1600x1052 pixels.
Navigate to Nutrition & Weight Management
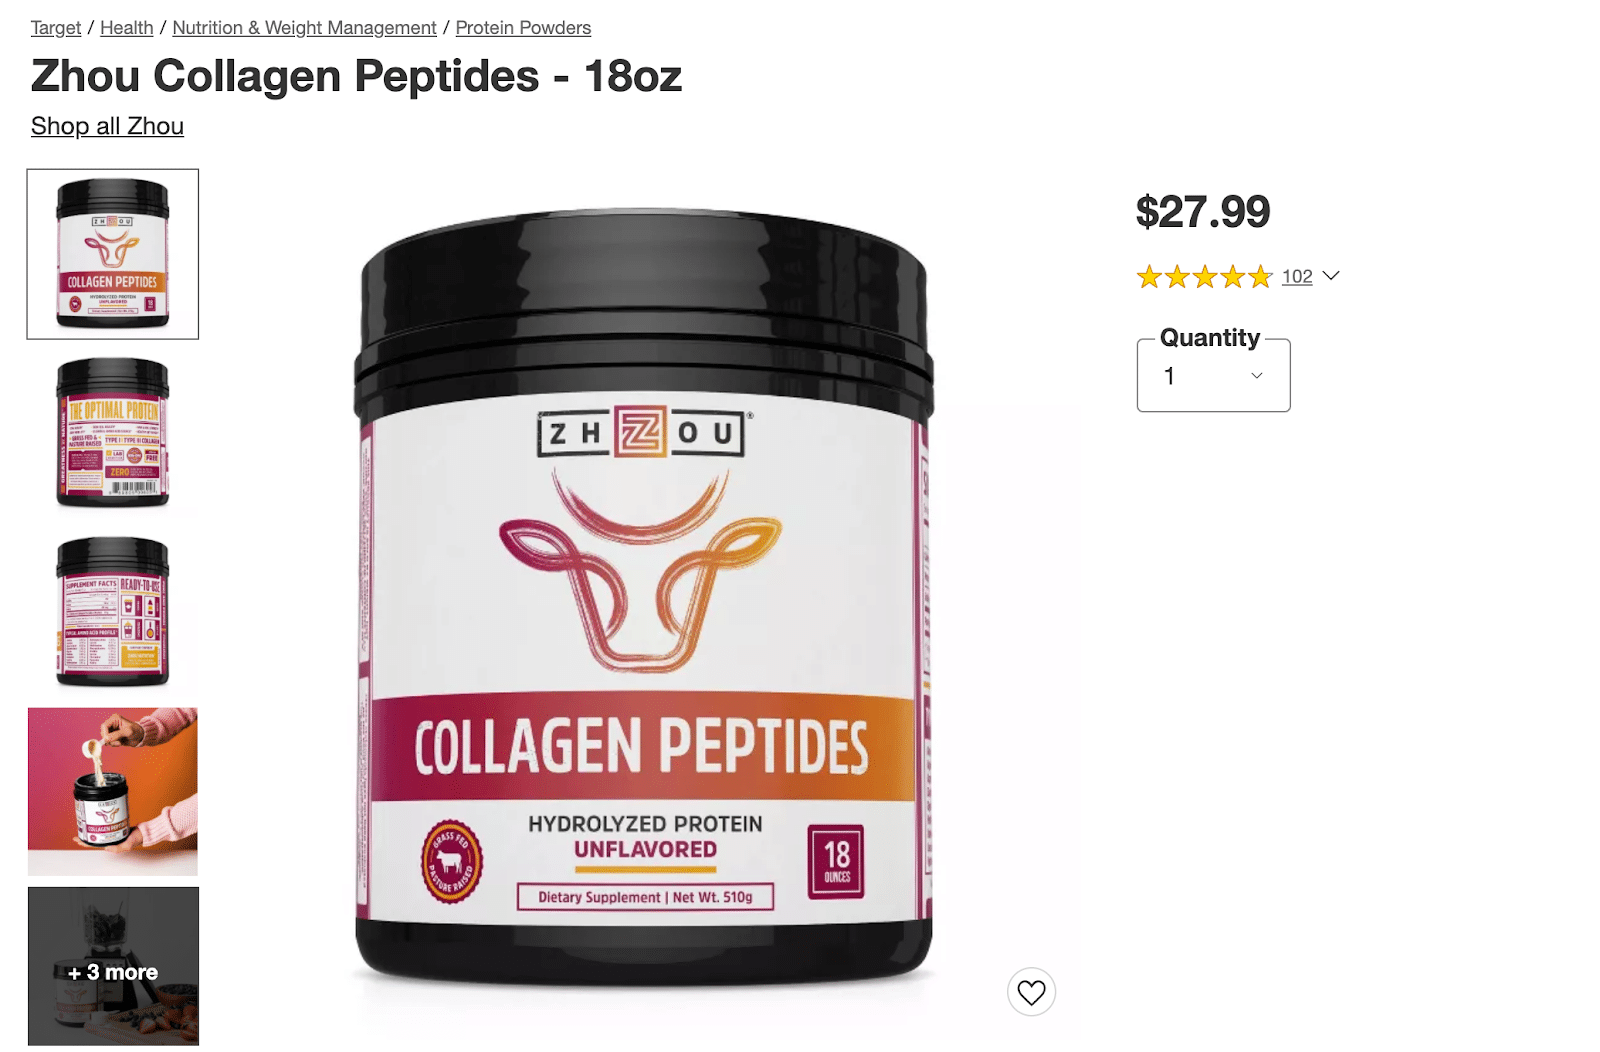click(304, 28)
